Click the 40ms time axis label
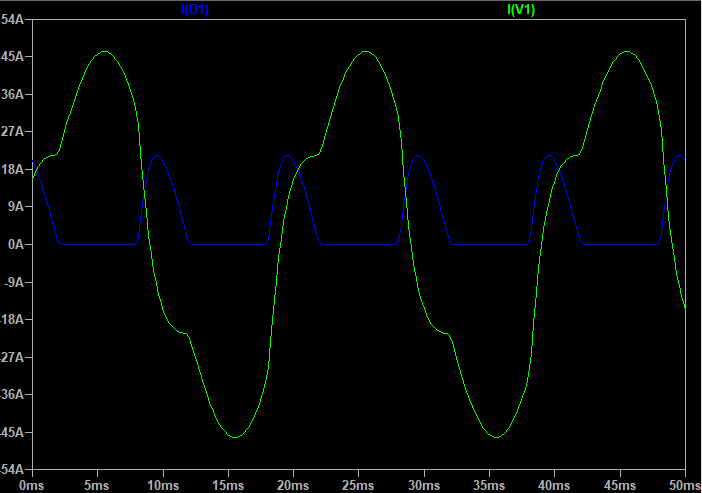 coord(554,485)
